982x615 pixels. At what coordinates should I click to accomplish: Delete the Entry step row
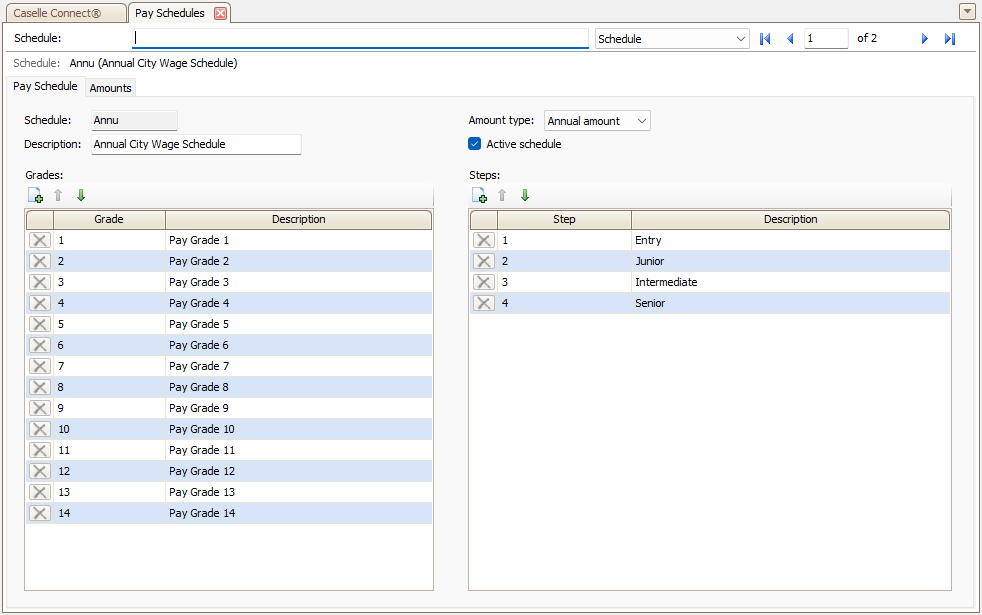tap(483, 240)
